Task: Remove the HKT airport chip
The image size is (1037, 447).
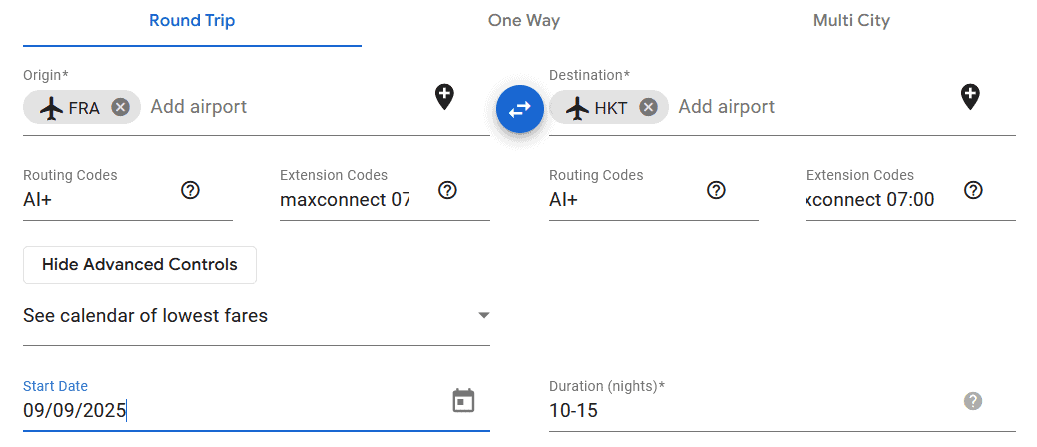Action: pyautogui.click(x=648, y=108)
